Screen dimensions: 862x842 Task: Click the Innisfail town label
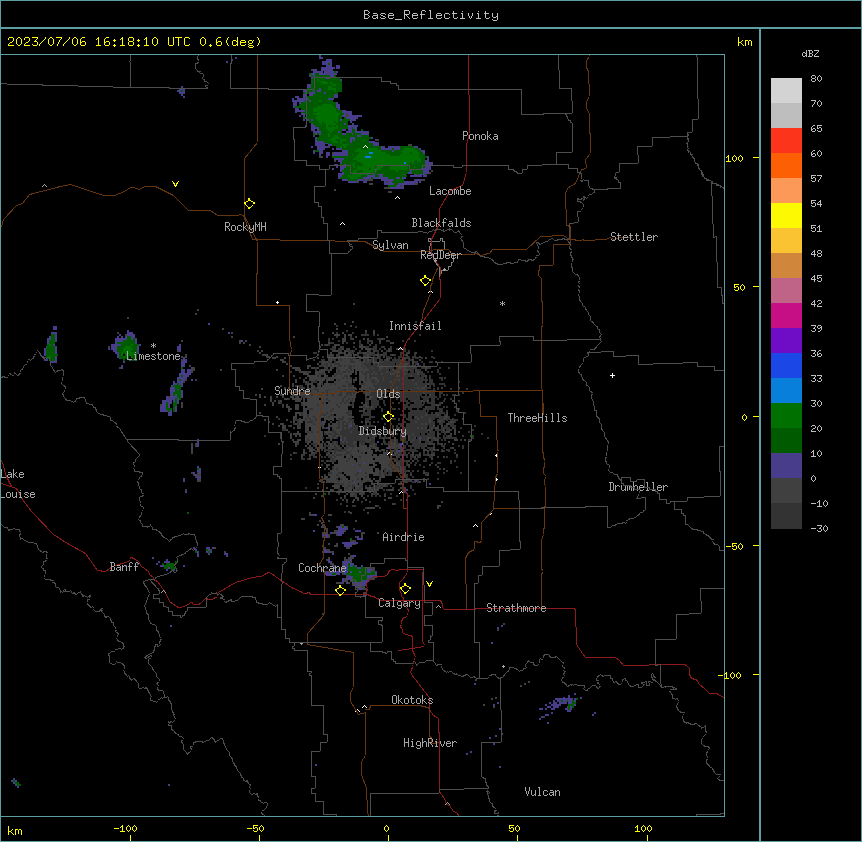tap(415, 326)
